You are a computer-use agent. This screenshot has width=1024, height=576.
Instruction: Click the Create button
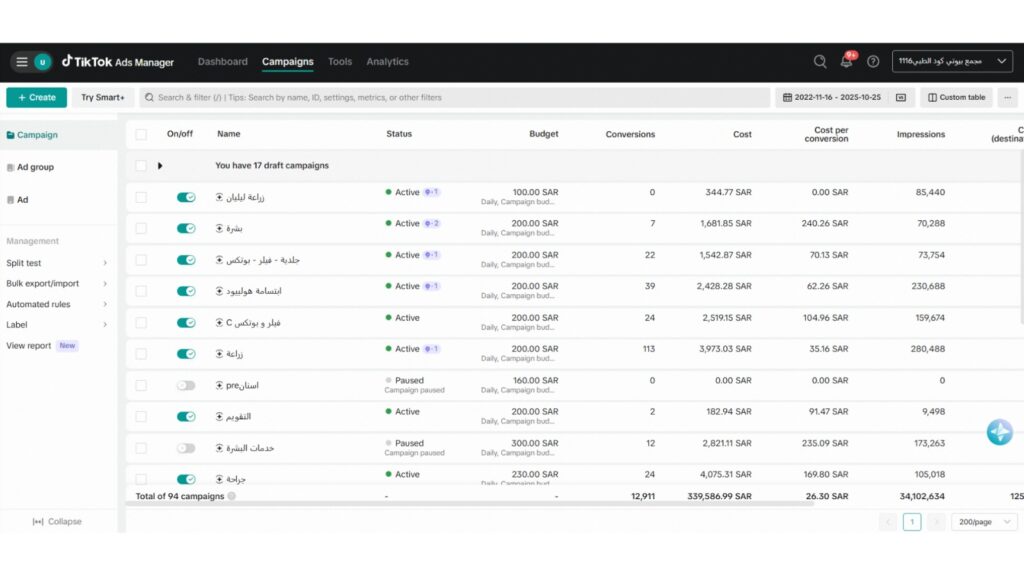[37, 97]
